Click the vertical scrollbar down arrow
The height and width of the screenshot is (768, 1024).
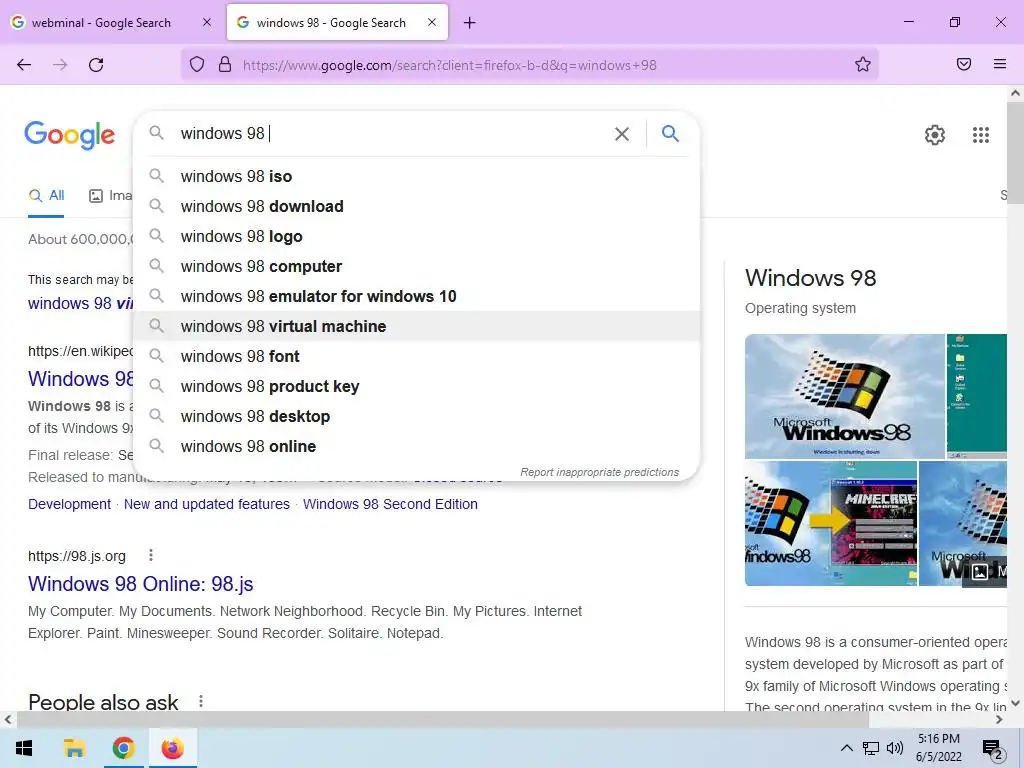[1015, 703]
